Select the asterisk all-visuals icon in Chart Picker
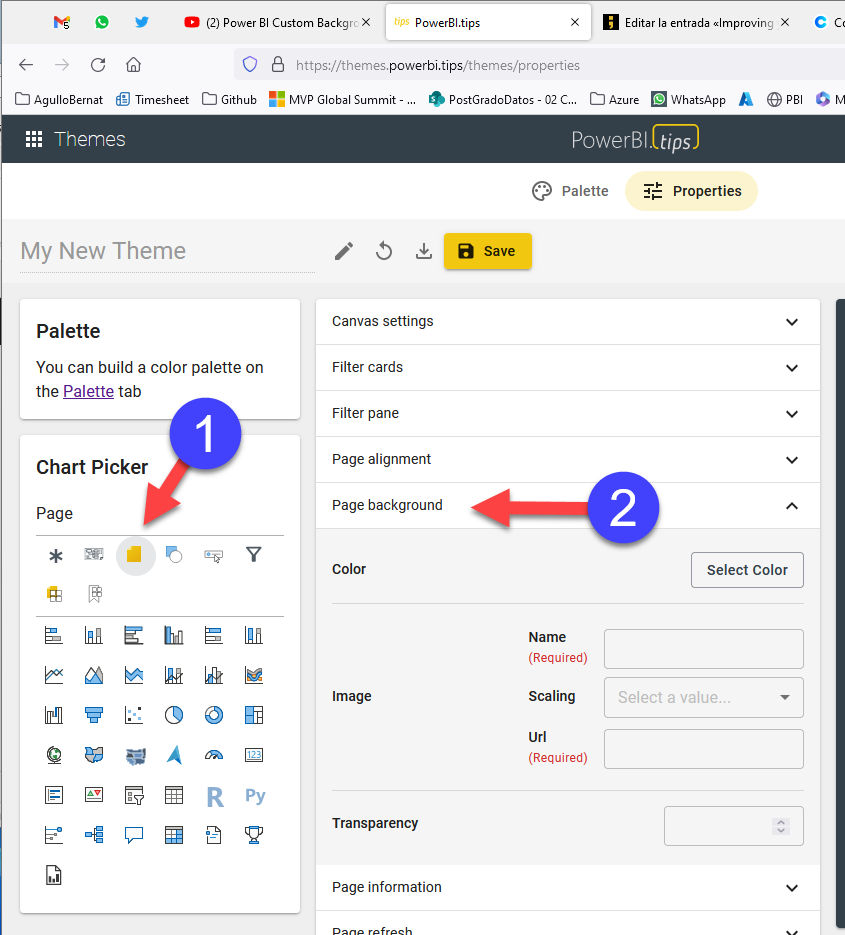The image size is (845, 935). tap(55, 556)
